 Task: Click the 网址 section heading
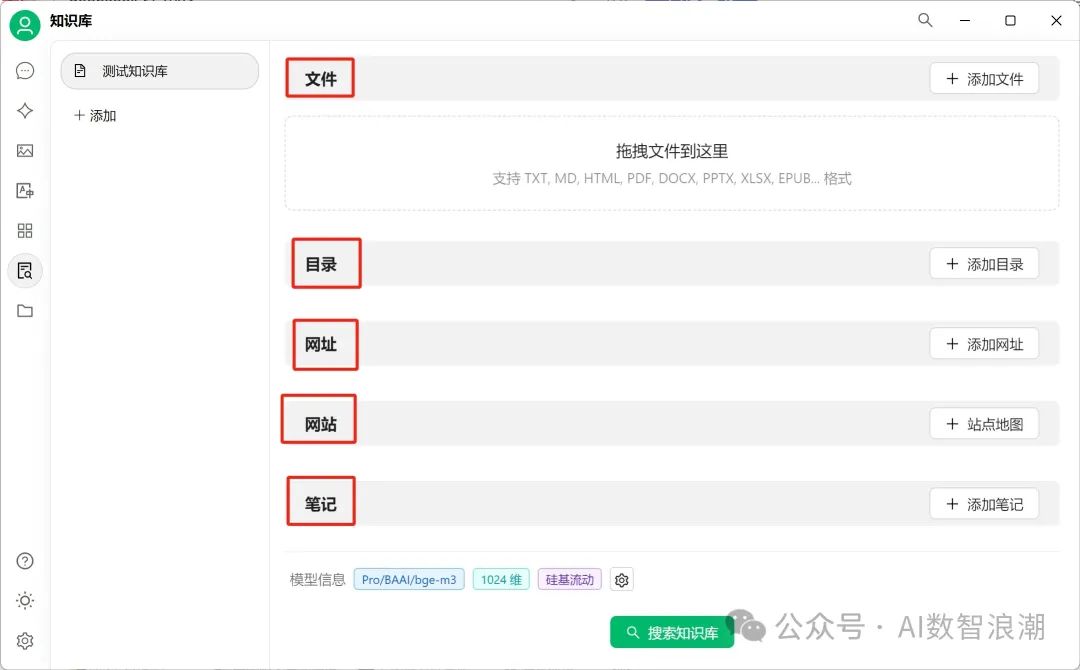(x=321, y=344)
